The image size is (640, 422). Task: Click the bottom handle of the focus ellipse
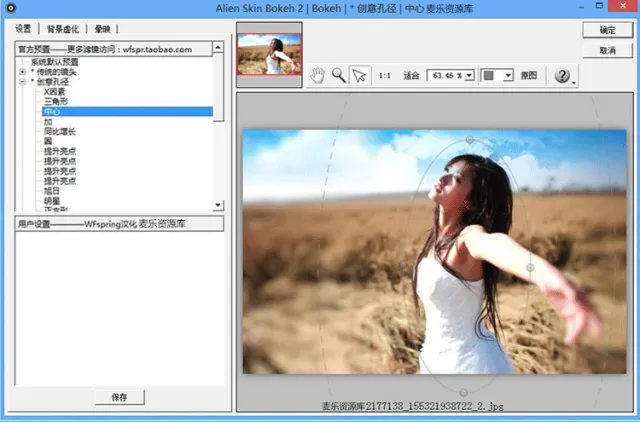coord(463,393)
